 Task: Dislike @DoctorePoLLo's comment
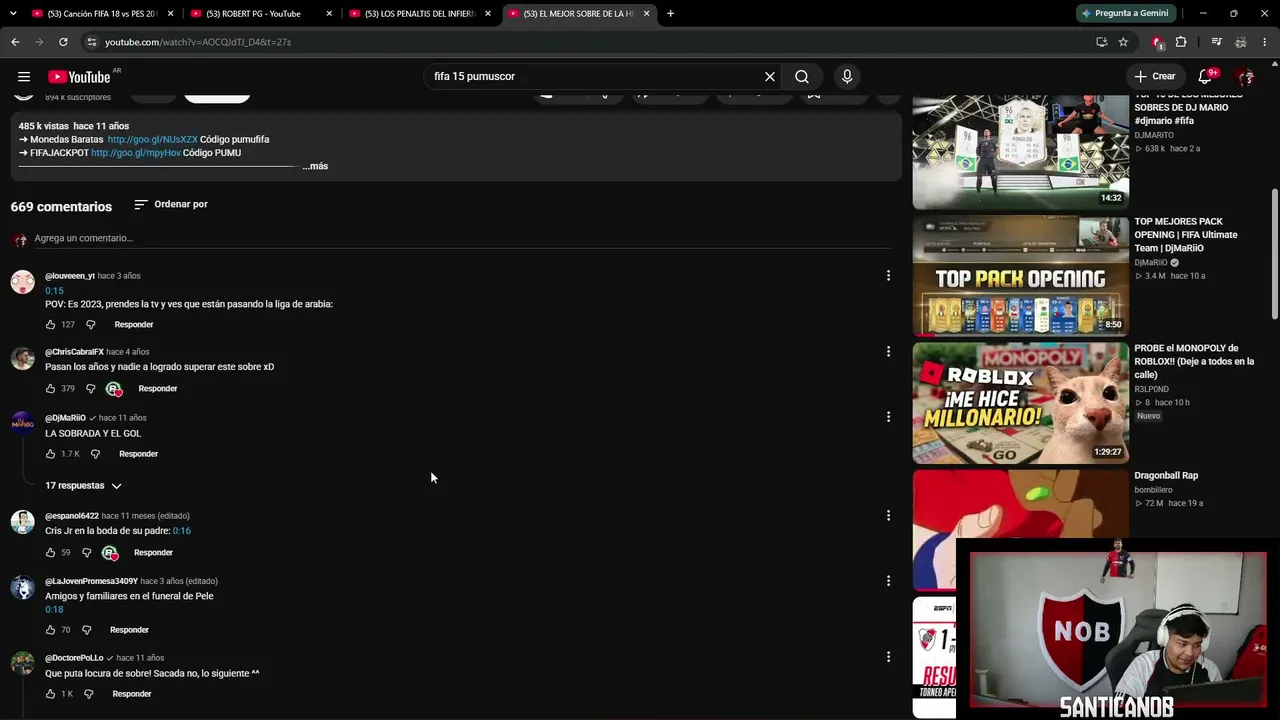[88, 694]
